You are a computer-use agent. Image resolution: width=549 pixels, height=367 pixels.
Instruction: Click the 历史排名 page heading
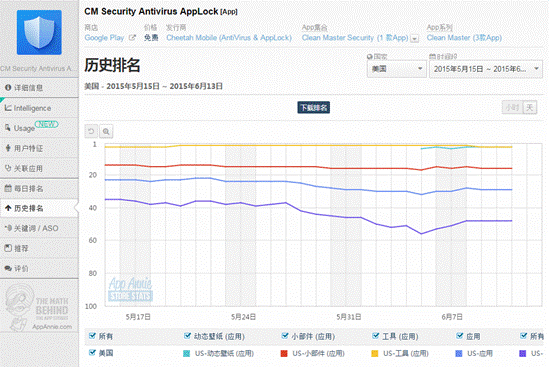pyautogui.click(x=112, y=65)
